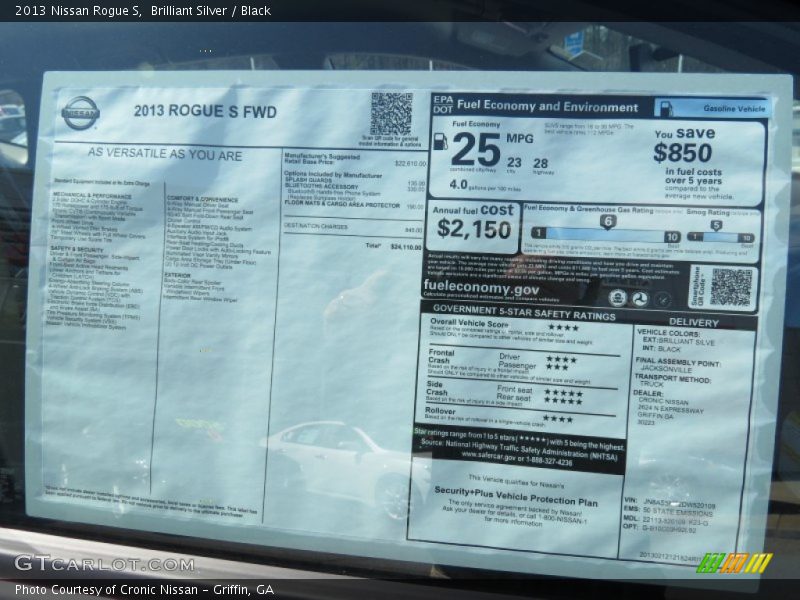800x600 pixels.
Task: Click the Overall Vehicle Score stars
Action: click(x=563, y=328)
